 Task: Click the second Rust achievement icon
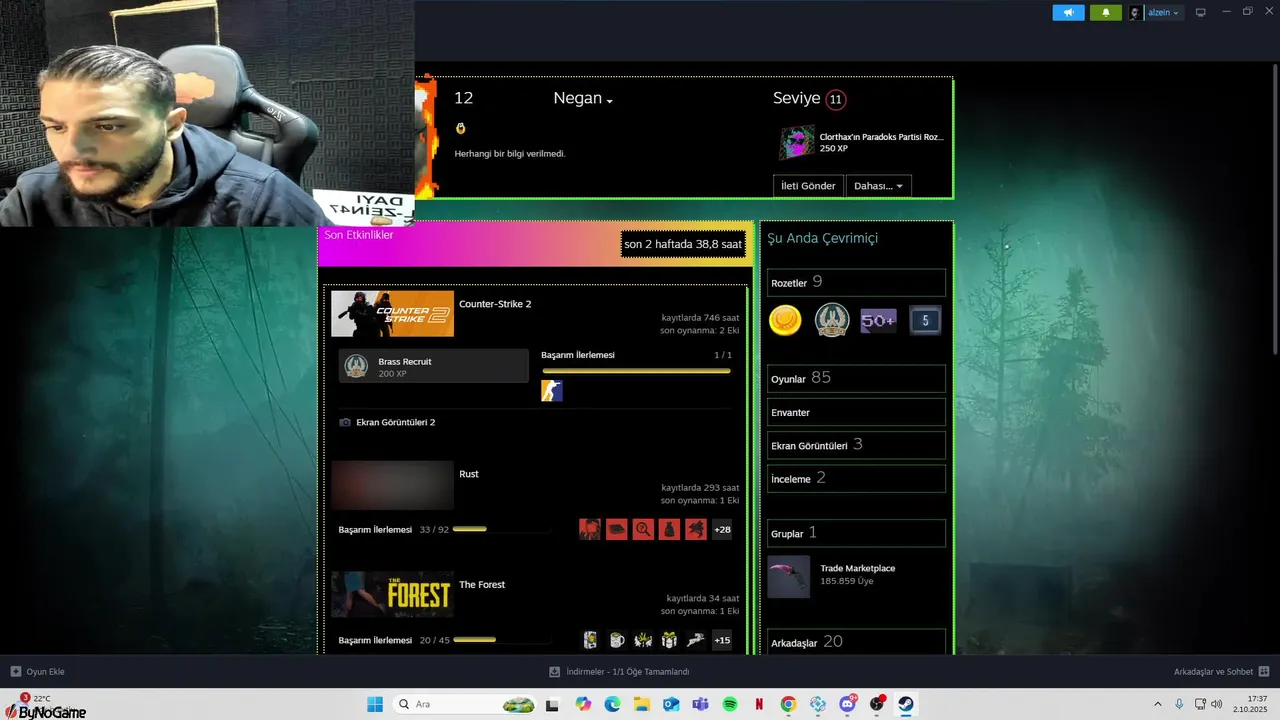[616, 529]
